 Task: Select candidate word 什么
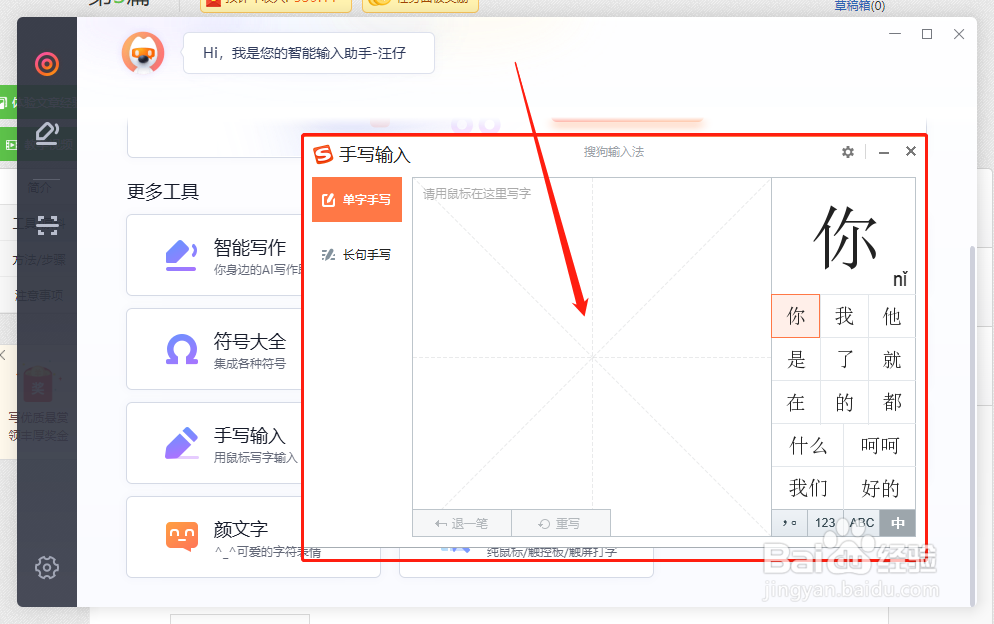808,445
